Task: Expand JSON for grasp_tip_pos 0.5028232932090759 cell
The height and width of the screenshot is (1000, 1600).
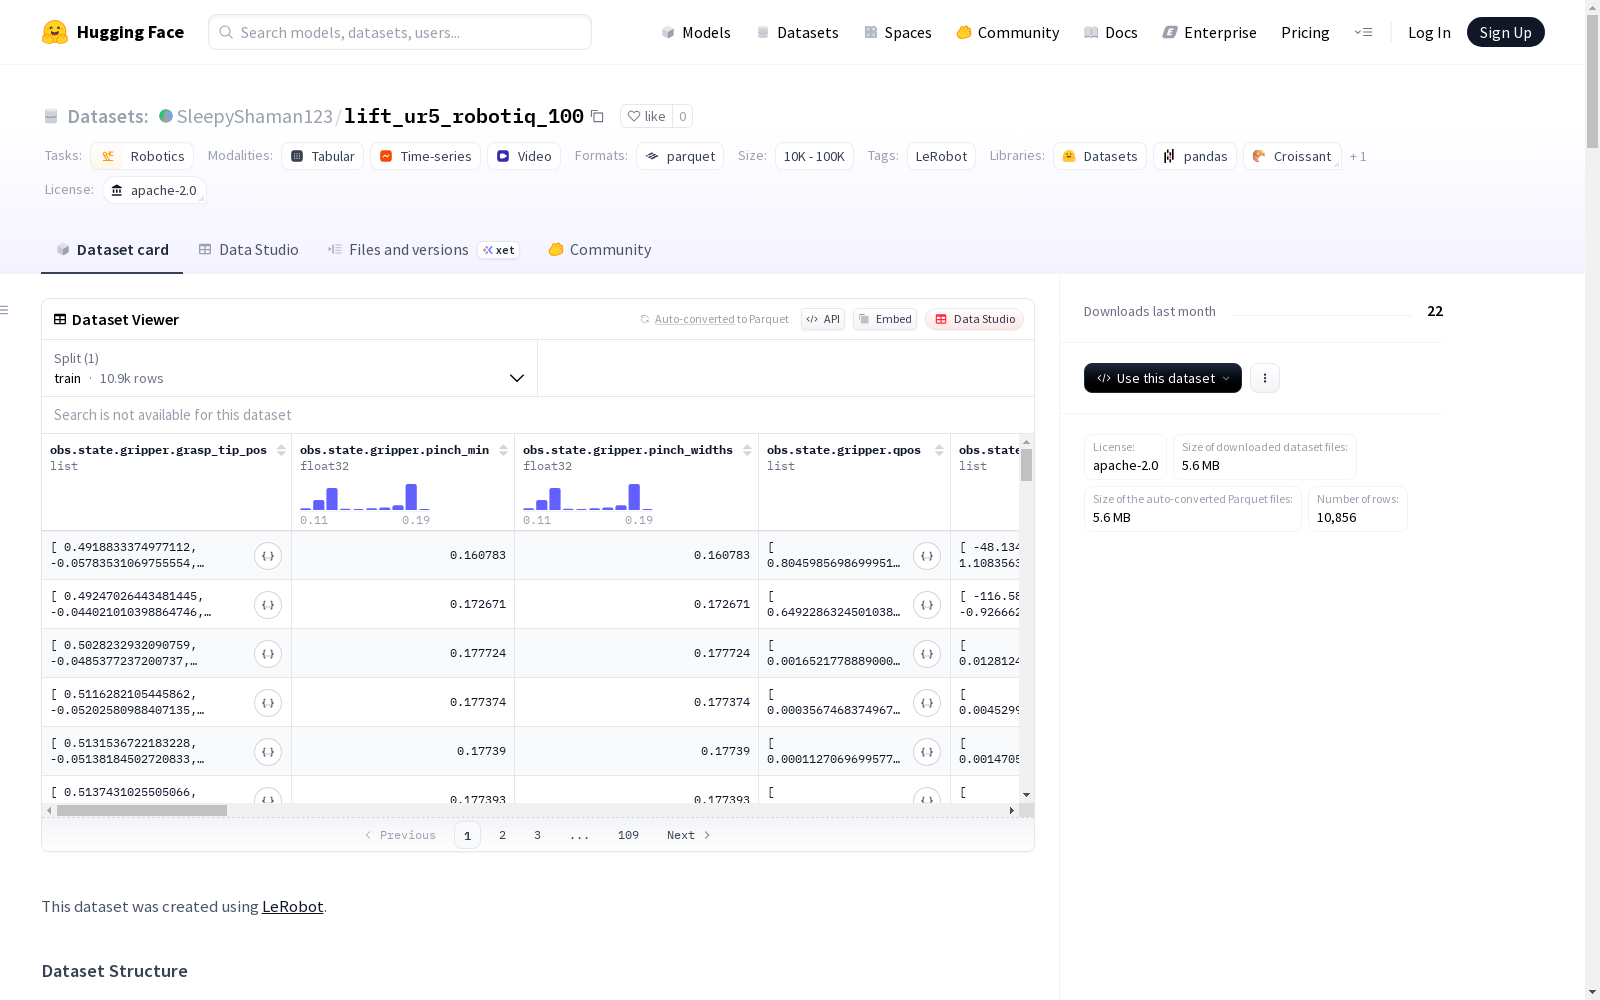Action: click(x=268, y=654)
